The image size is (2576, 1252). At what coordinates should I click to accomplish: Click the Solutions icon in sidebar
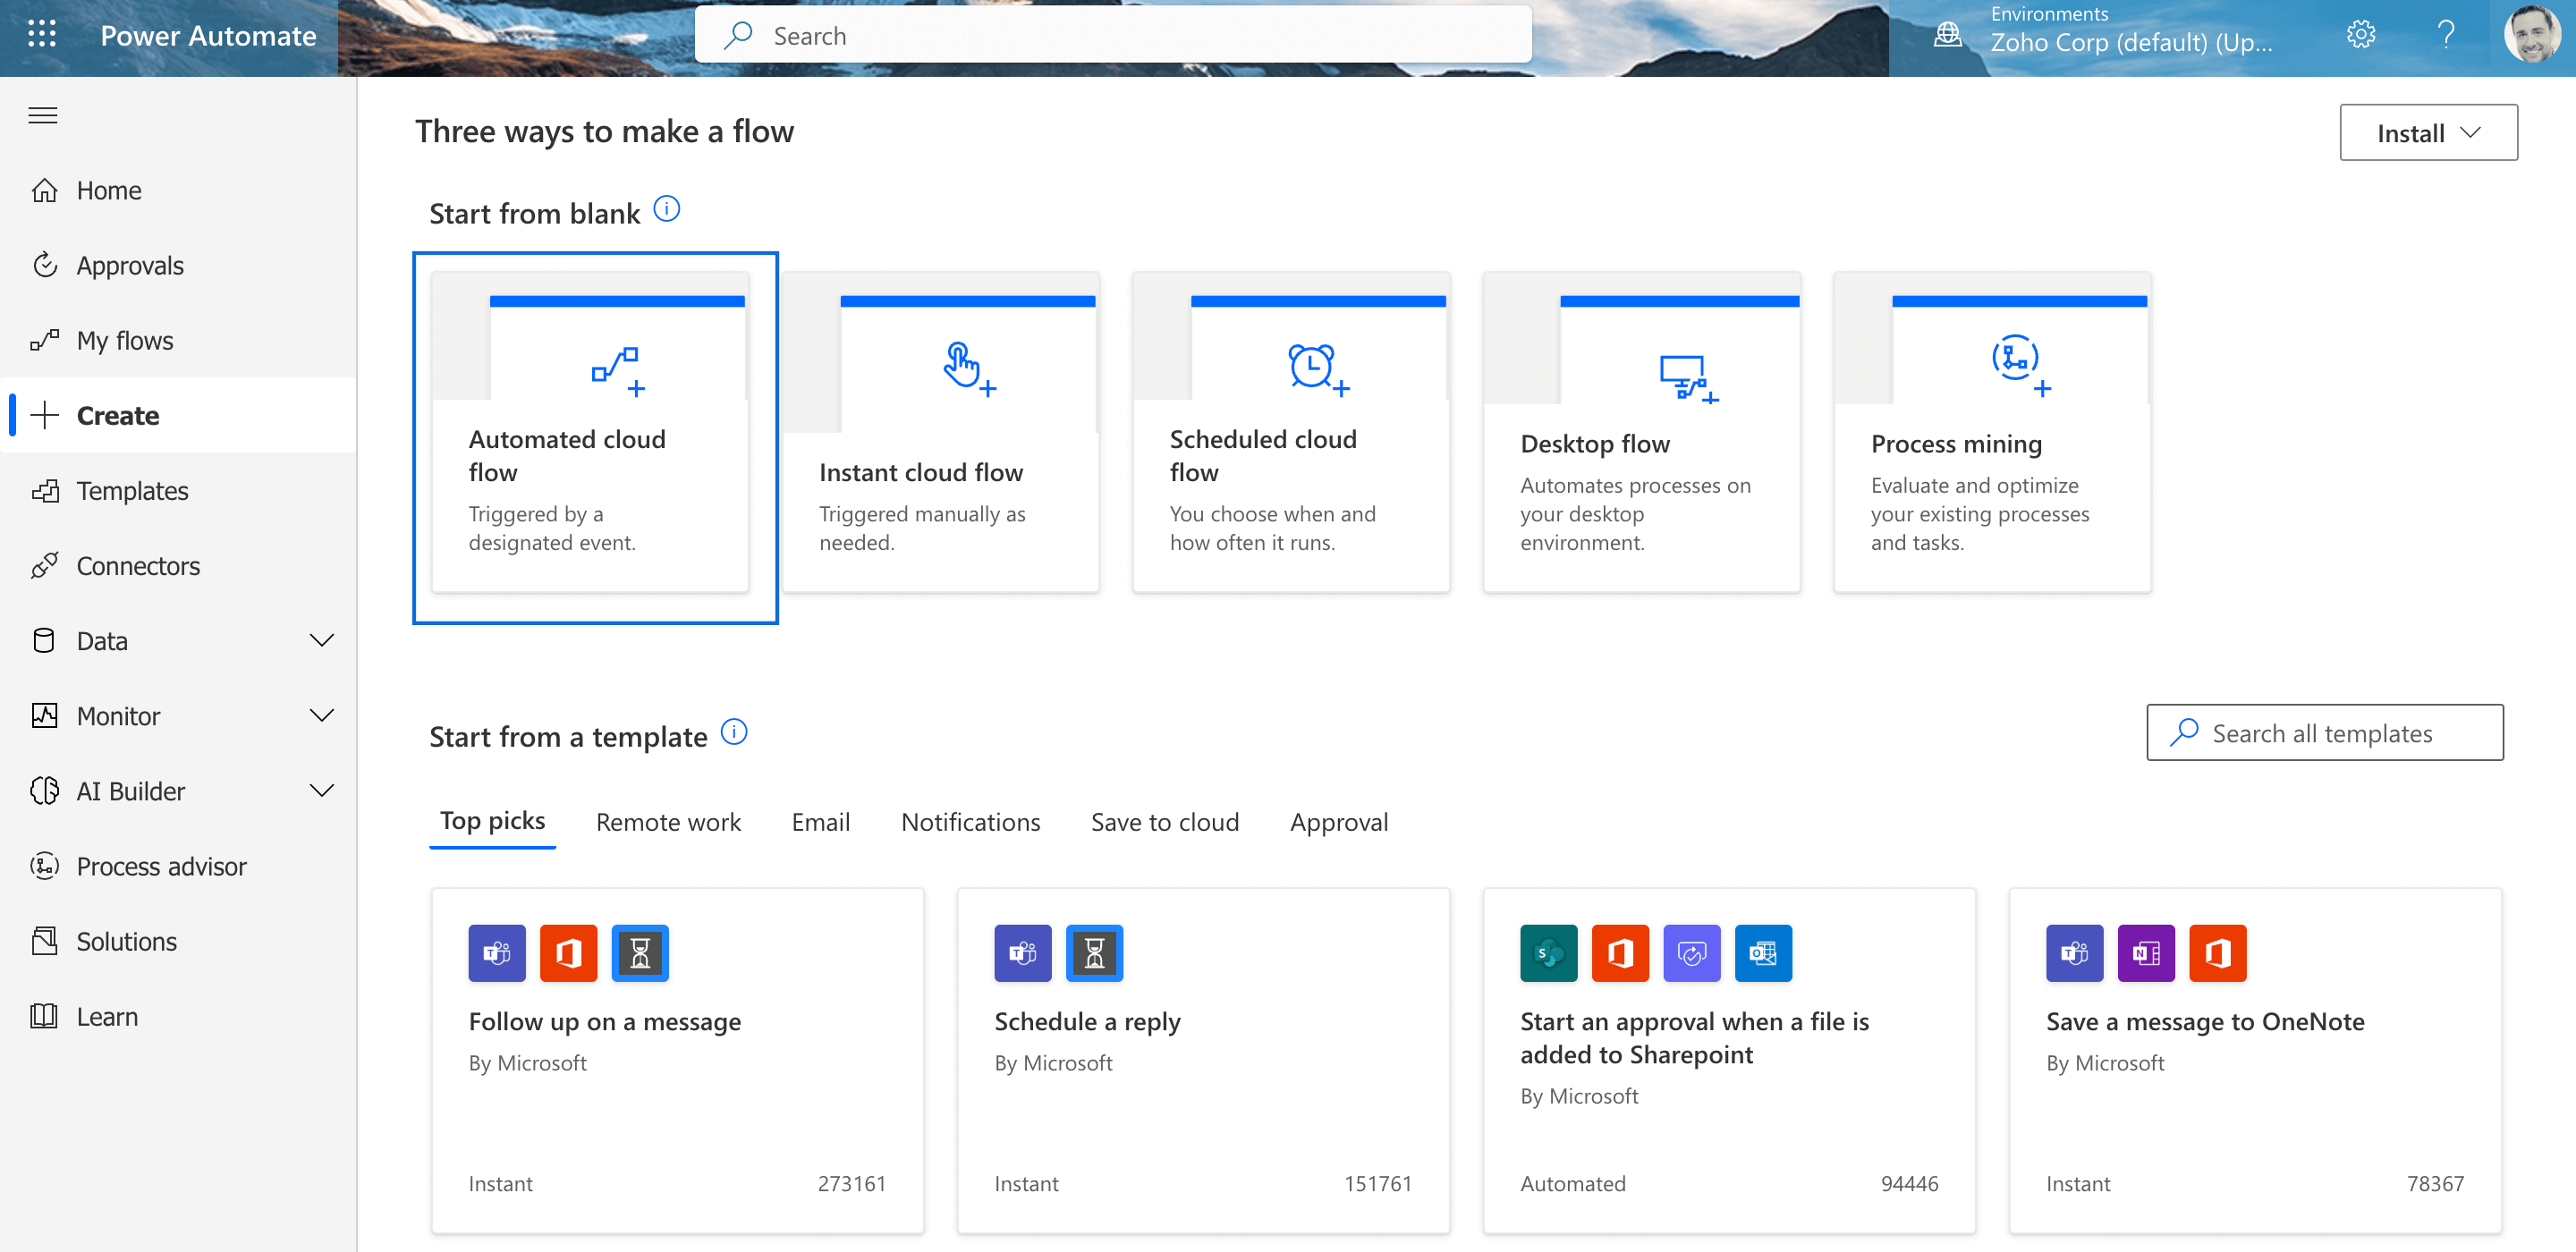[x=45, y=940]
